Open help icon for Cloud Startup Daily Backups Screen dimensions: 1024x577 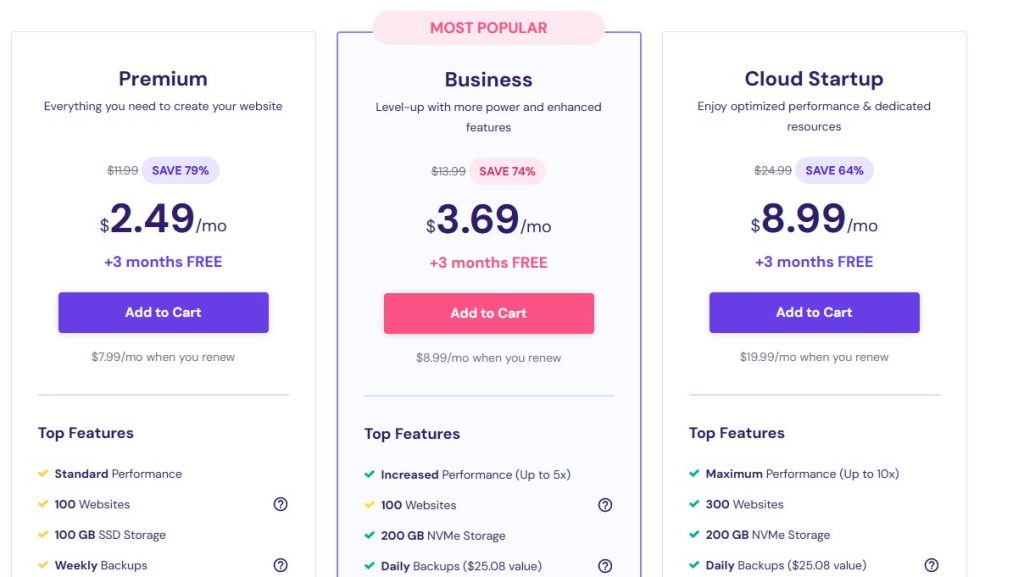[x=931, y=565]
